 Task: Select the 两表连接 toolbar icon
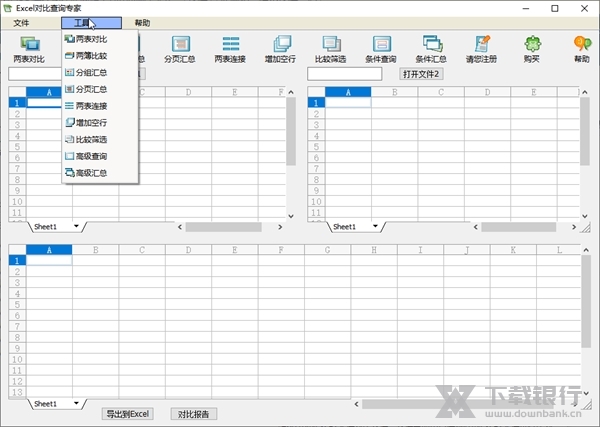pos(230,49)
